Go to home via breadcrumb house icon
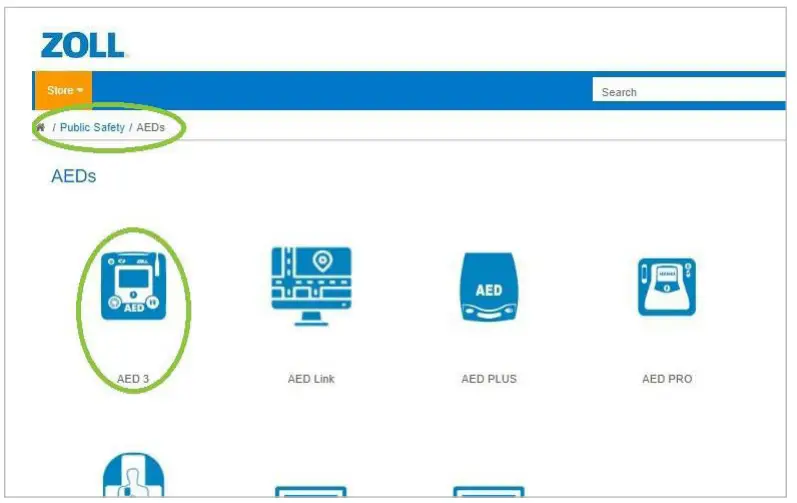The width and height of the screenshot is (797, 503). coord(41,127)
